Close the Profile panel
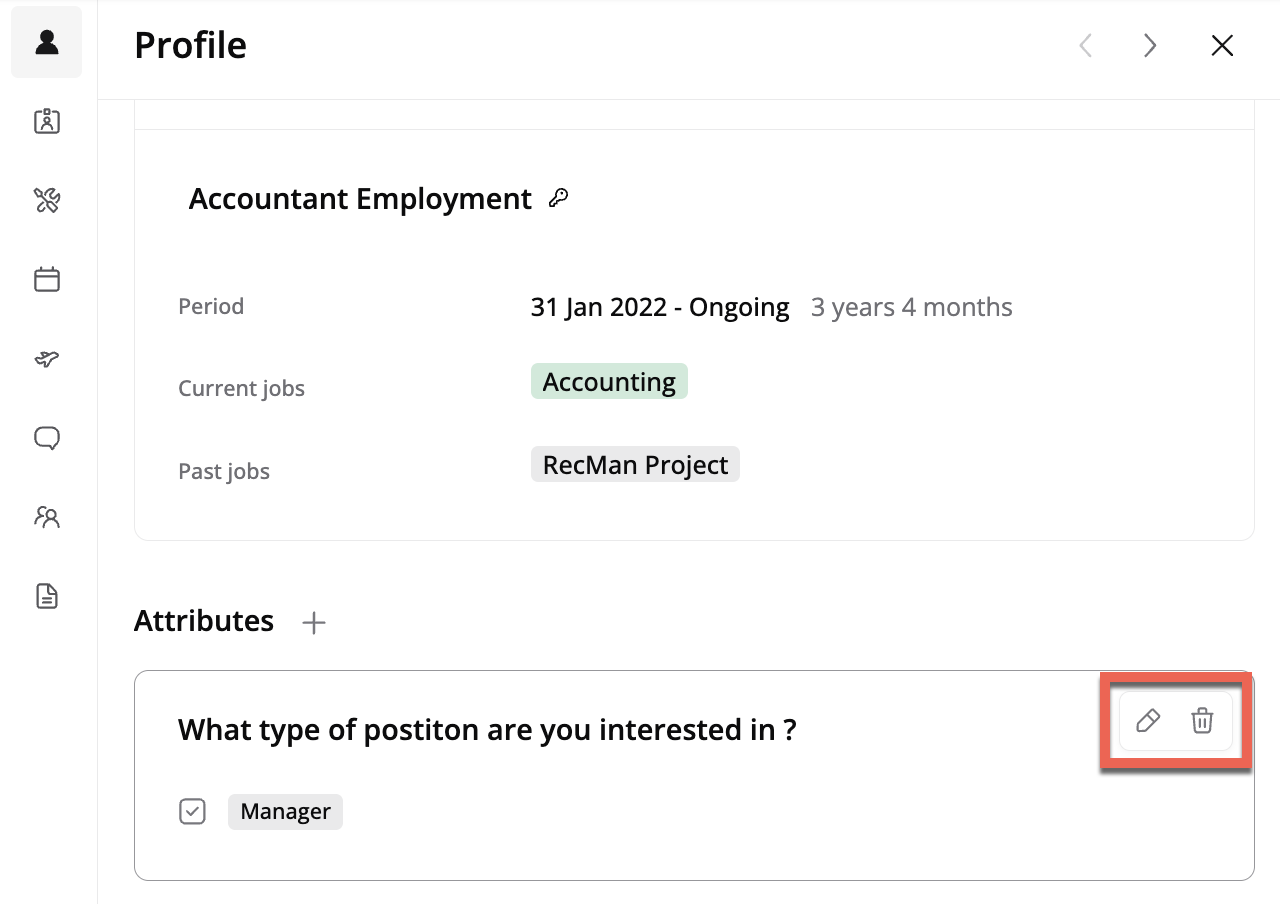1280x904 pixels. click(x=1222, y=45)
